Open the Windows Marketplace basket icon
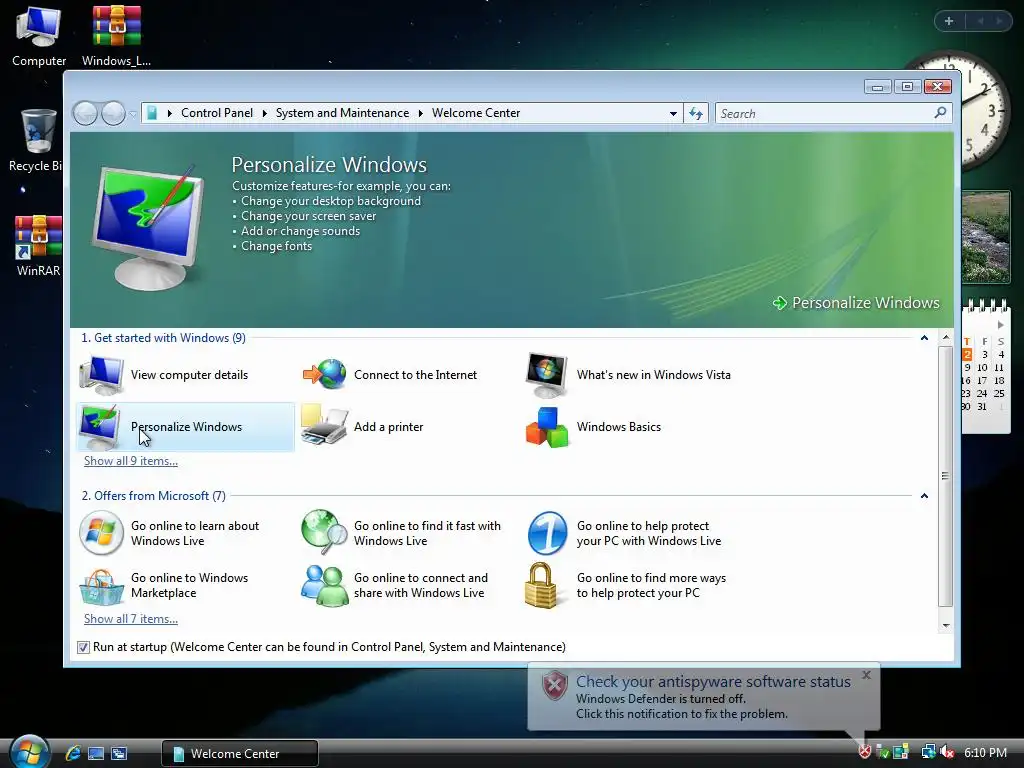 click(101, 586)
